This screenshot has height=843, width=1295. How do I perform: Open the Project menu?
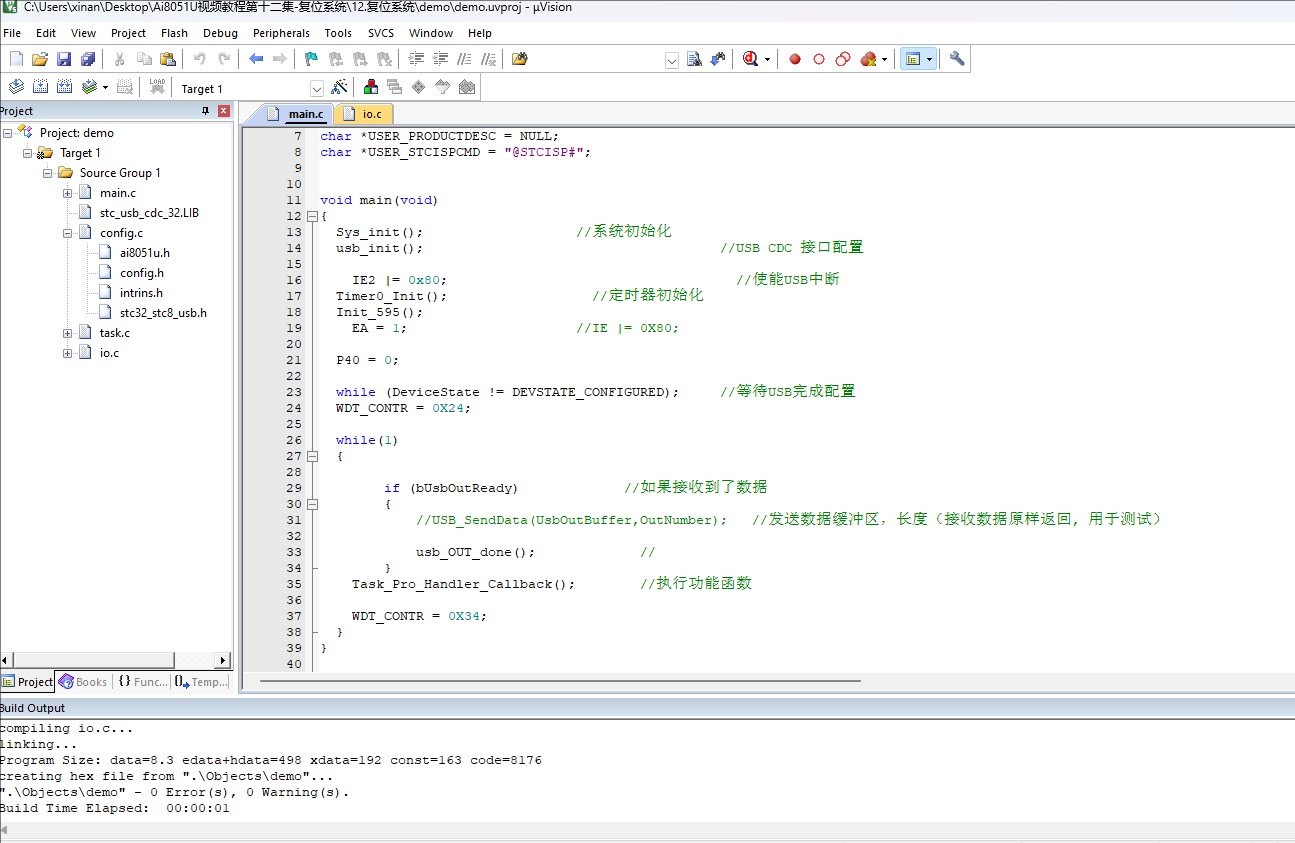click(x=128, y=33)
